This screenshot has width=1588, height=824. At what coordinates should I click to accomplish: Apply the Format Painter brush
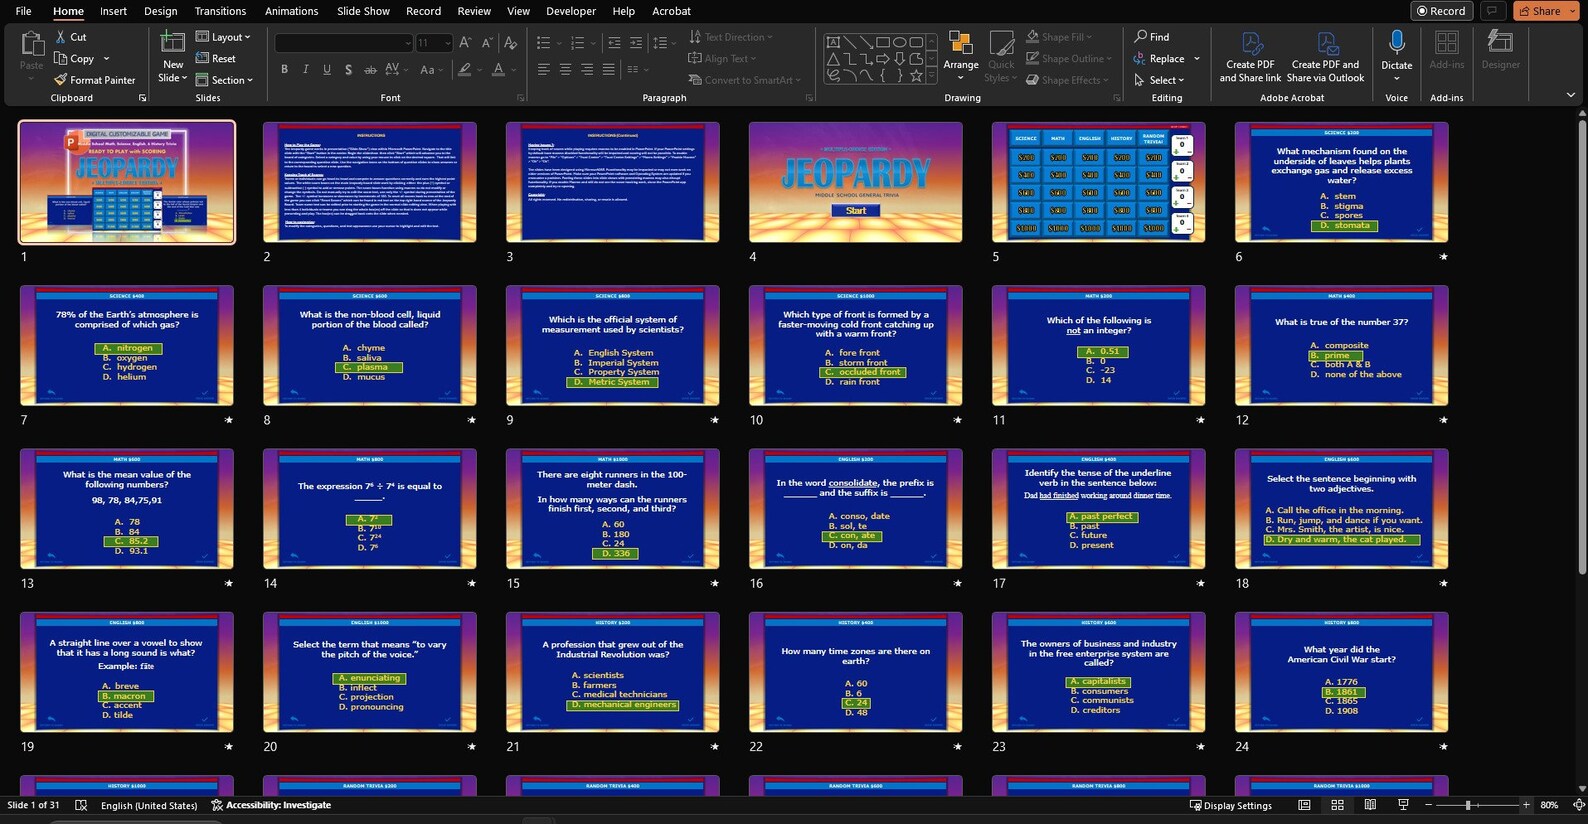pyautogui.click(x=95, y=80)
